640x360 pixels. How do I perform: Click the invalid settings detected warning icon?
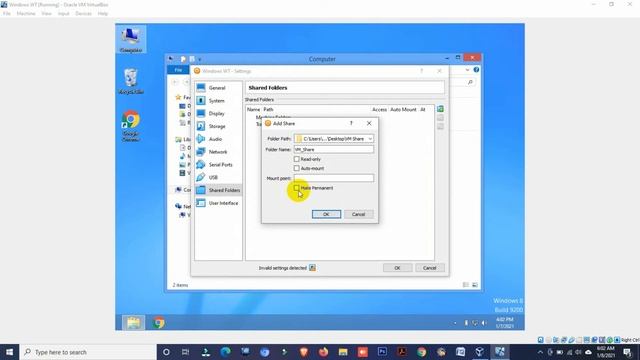[312, 268]
